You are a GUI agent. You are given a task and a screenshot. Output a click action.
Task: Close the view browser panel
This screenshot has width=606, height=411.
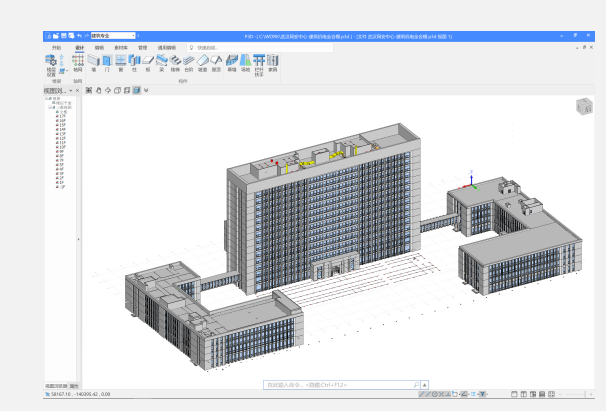77,91
